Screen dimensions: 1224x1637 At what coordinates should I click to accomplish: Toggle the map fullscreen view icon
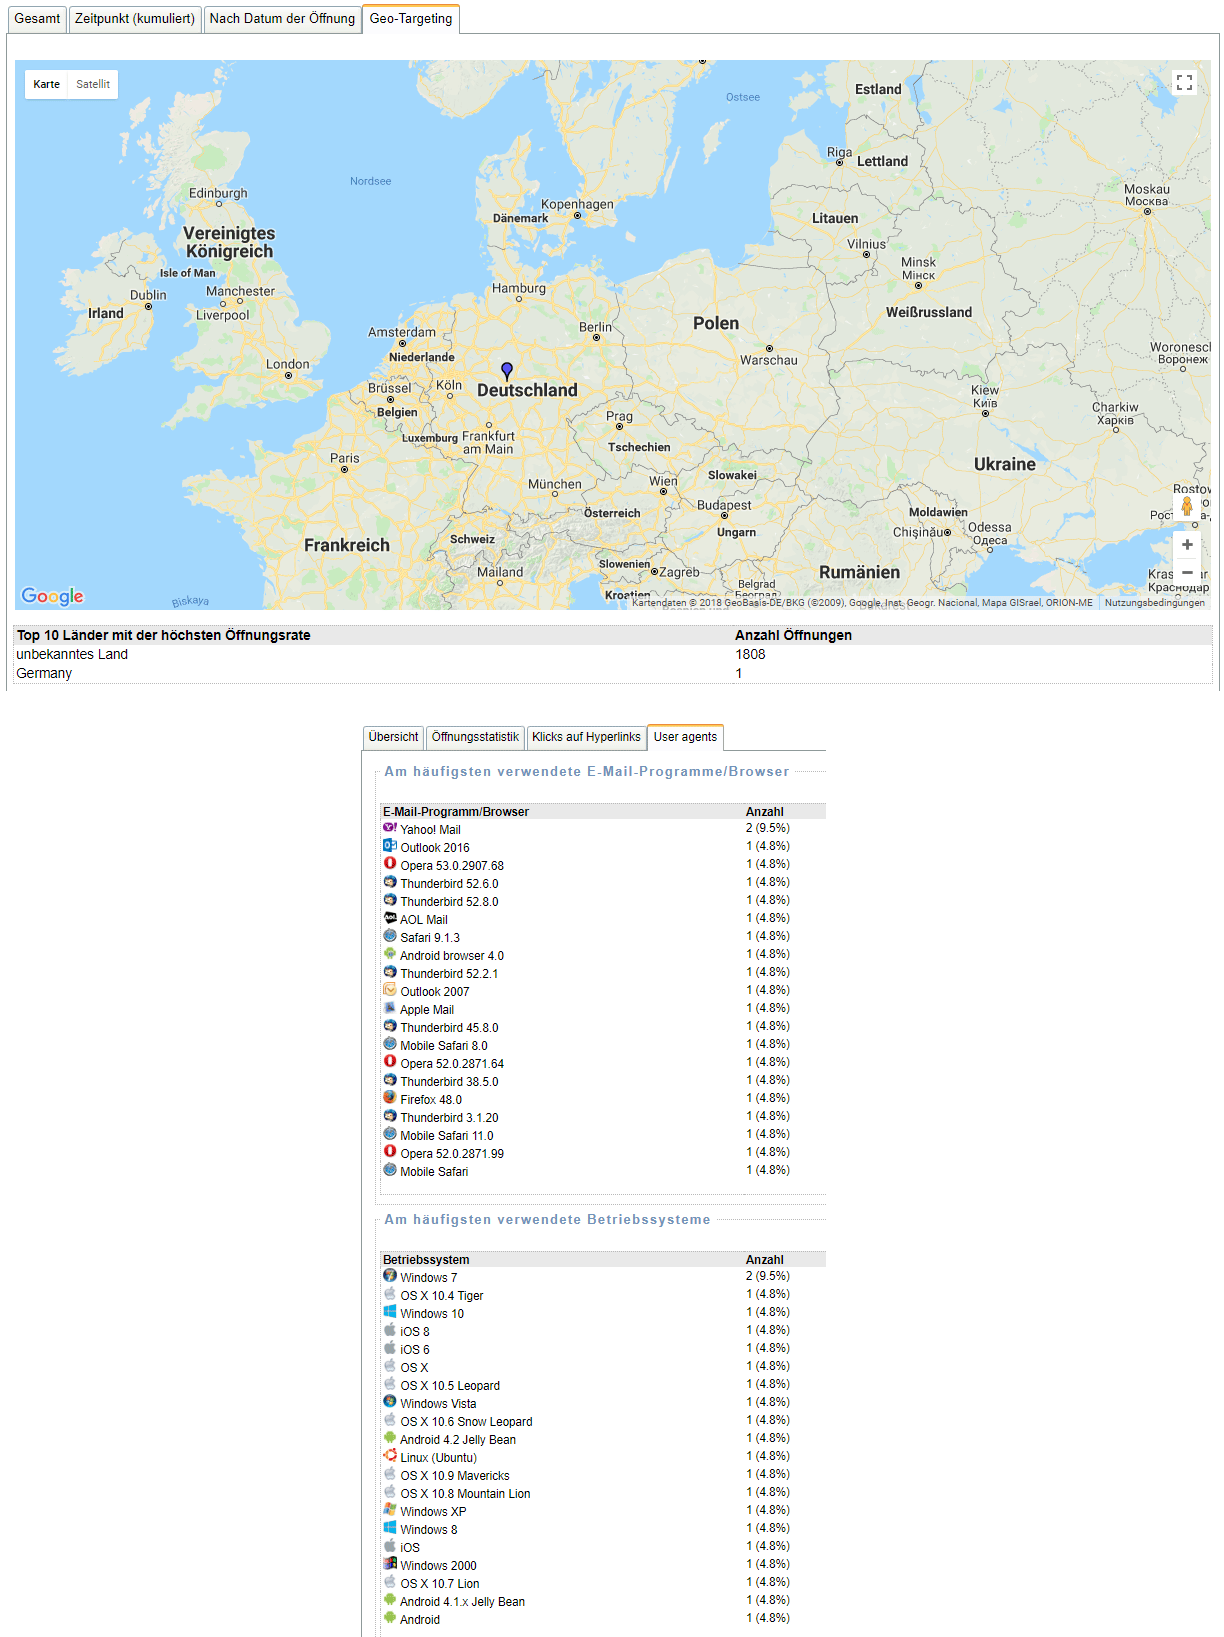pyautogui.click(x=1184, y=83)
